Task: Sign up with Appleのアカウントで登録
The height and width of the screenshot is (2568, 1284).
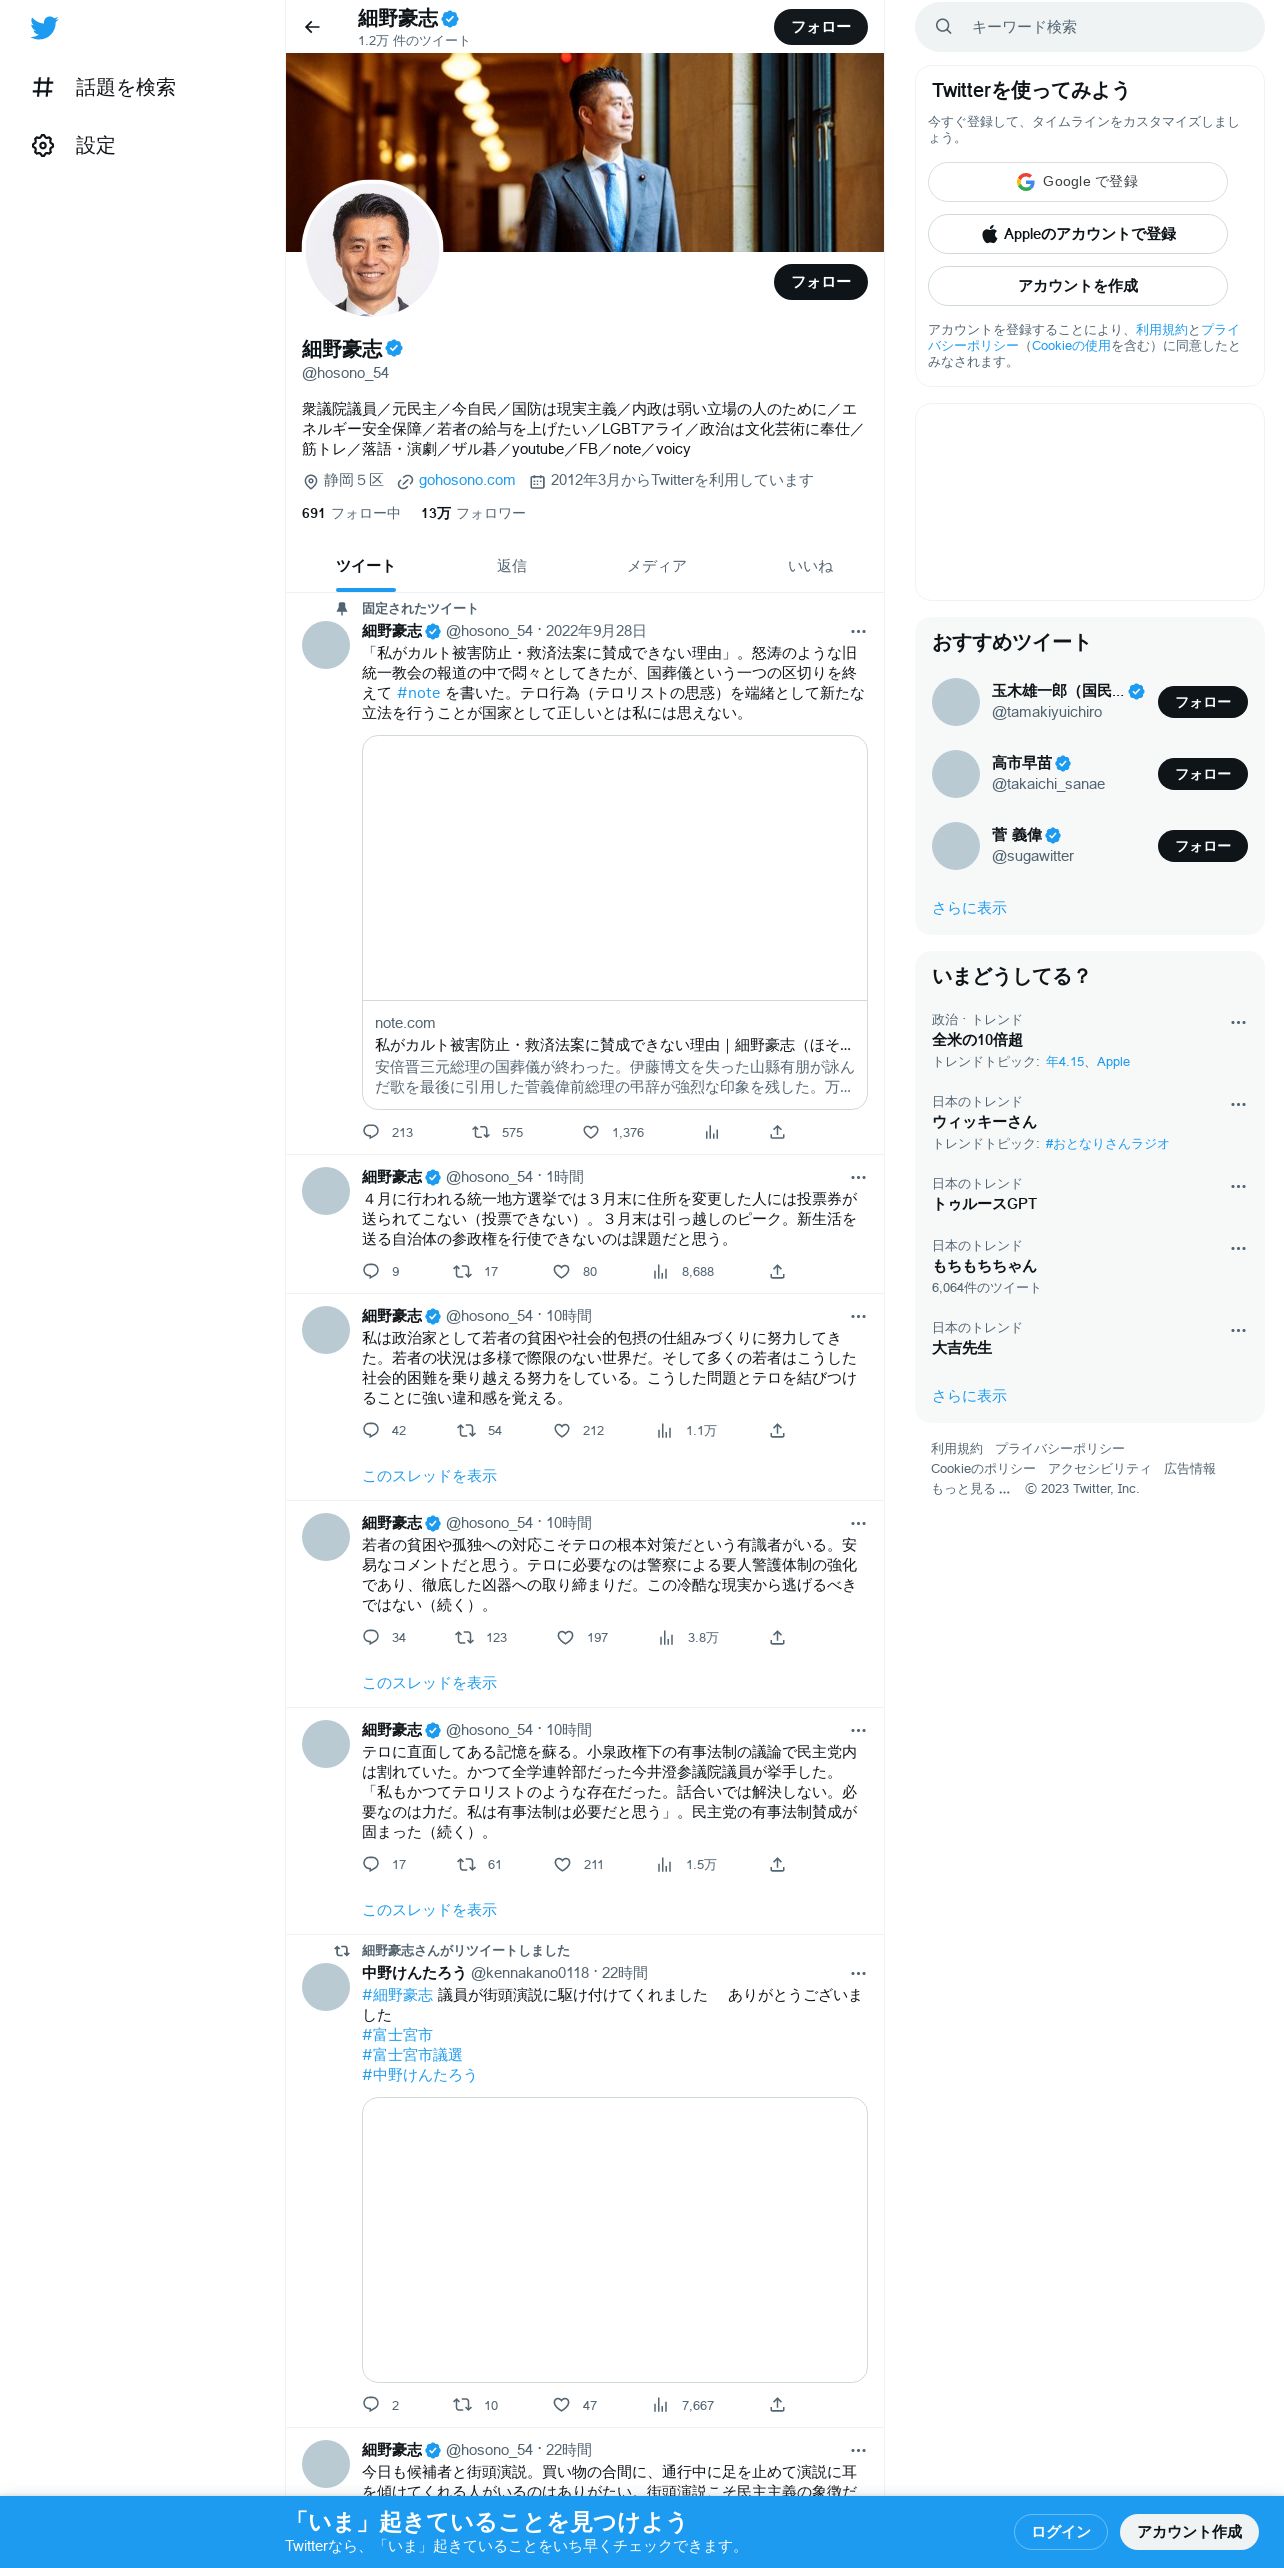Action: [x=1077, y=234]
